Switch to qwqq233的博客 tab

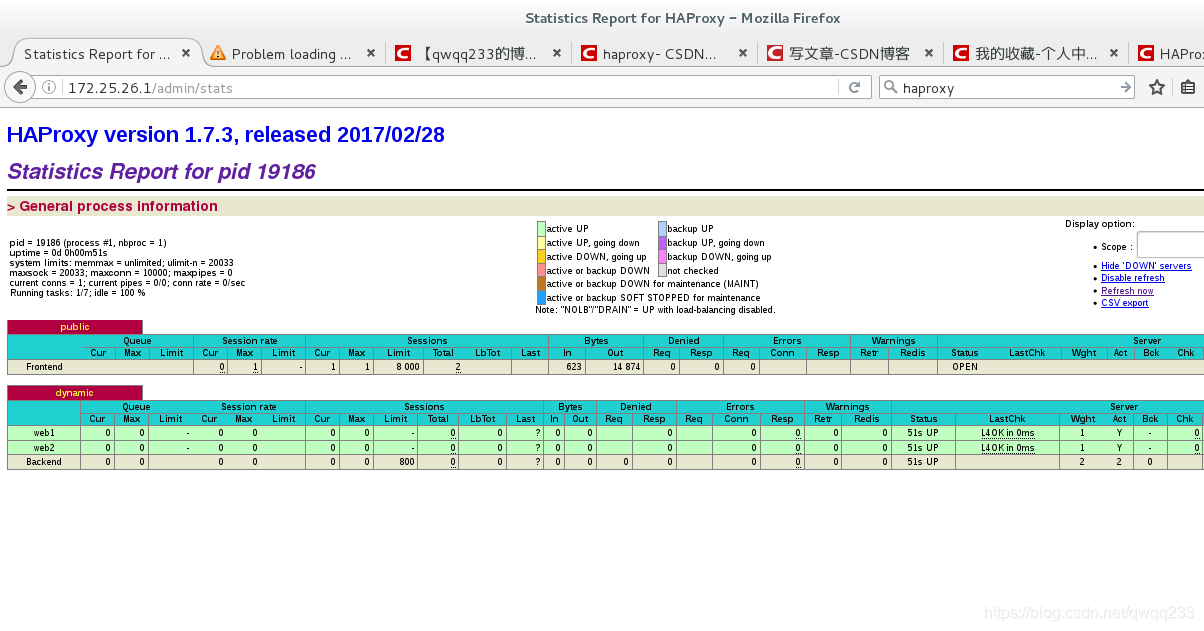[480, 54]
